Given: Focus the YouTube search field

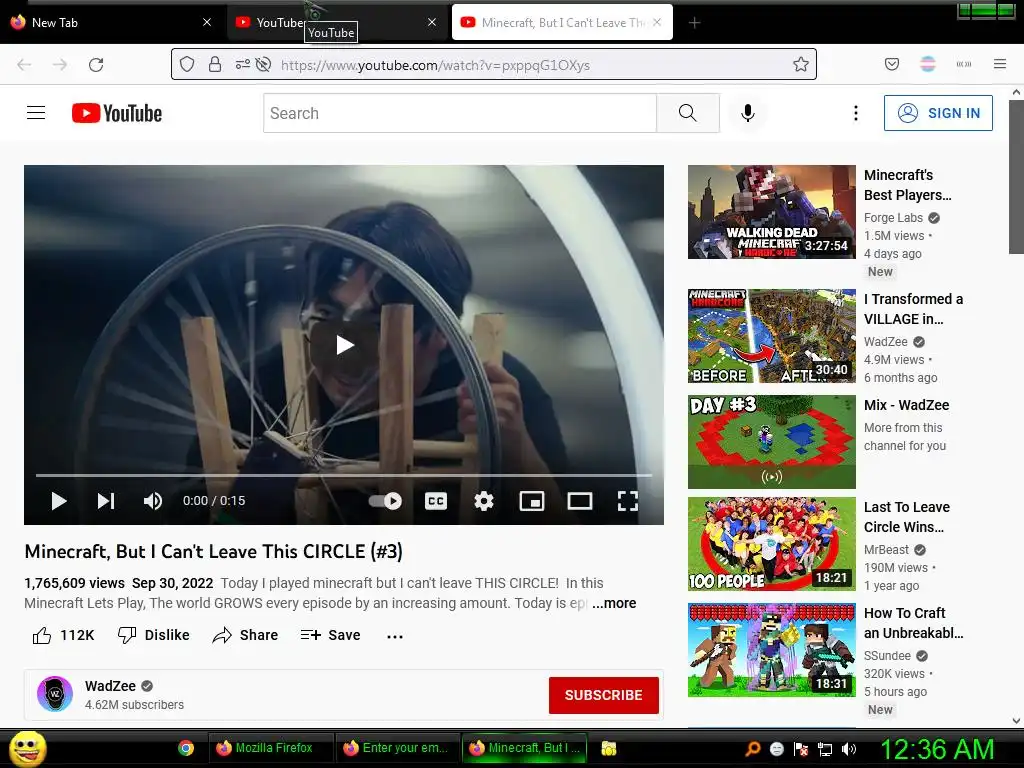Looking at the screenshot, I should click(460, 113).
